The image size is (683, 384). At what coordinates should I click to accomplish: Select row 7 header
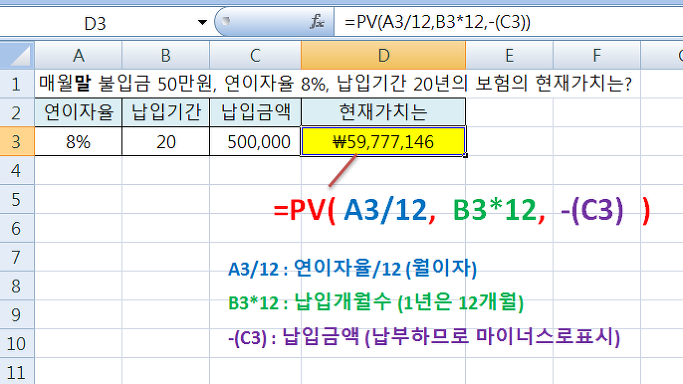tap(17, 257)
